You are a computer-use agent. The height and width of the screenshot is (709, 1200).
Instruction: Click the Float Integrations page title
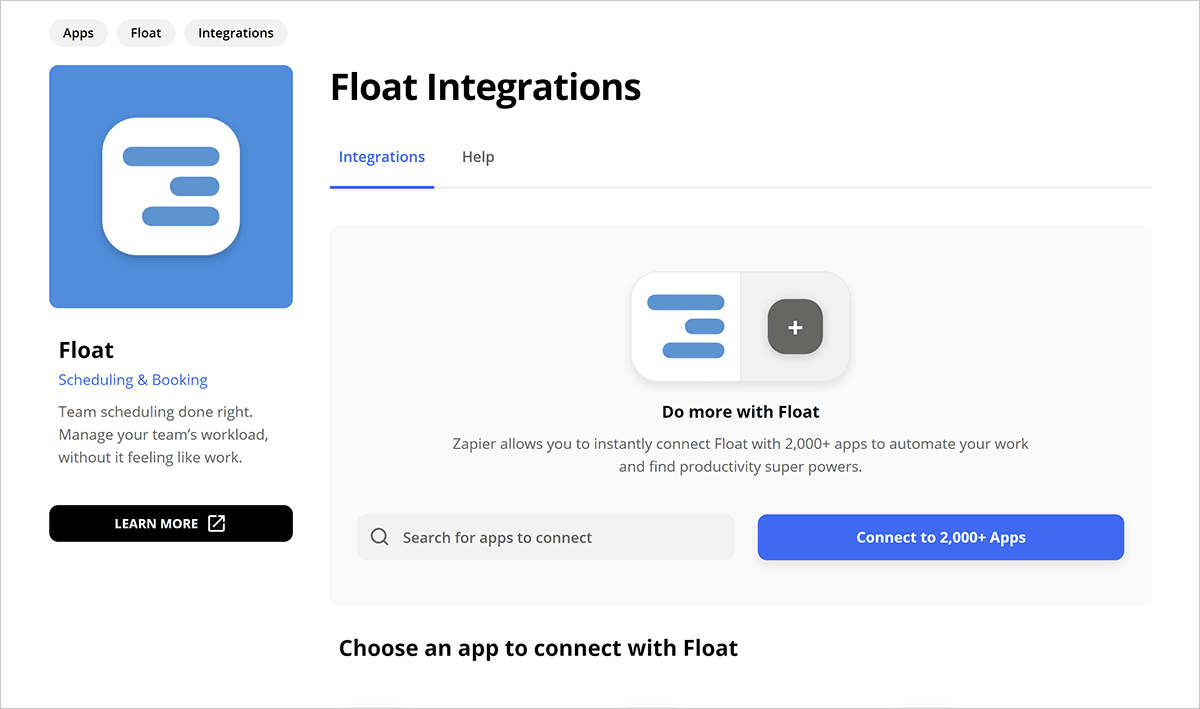486,87
